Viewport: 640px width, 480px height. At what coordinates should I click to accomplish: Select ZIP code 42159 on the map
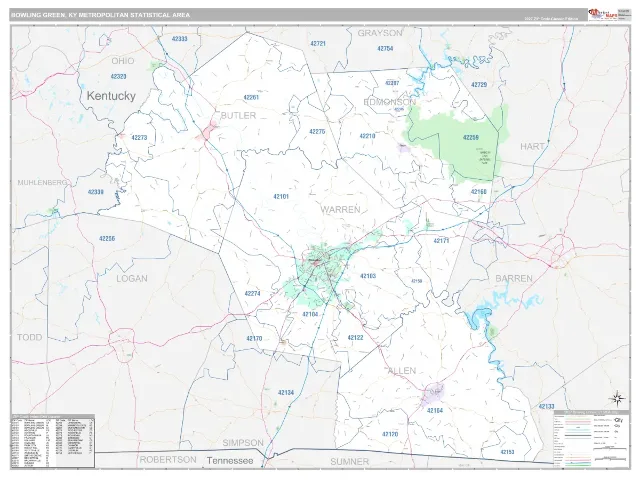pyautogui.click(x=416, y=281)
